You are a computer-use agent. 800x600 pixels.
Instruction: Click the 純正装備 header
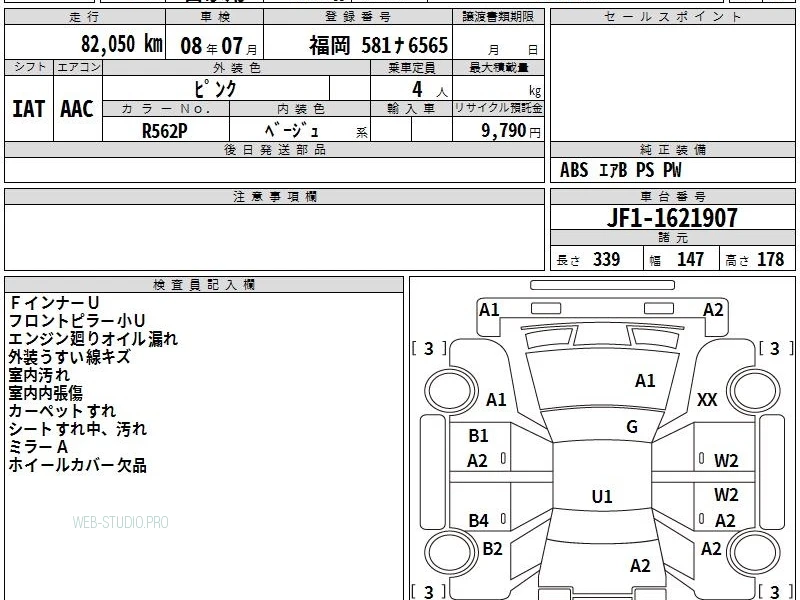(672, 149)
